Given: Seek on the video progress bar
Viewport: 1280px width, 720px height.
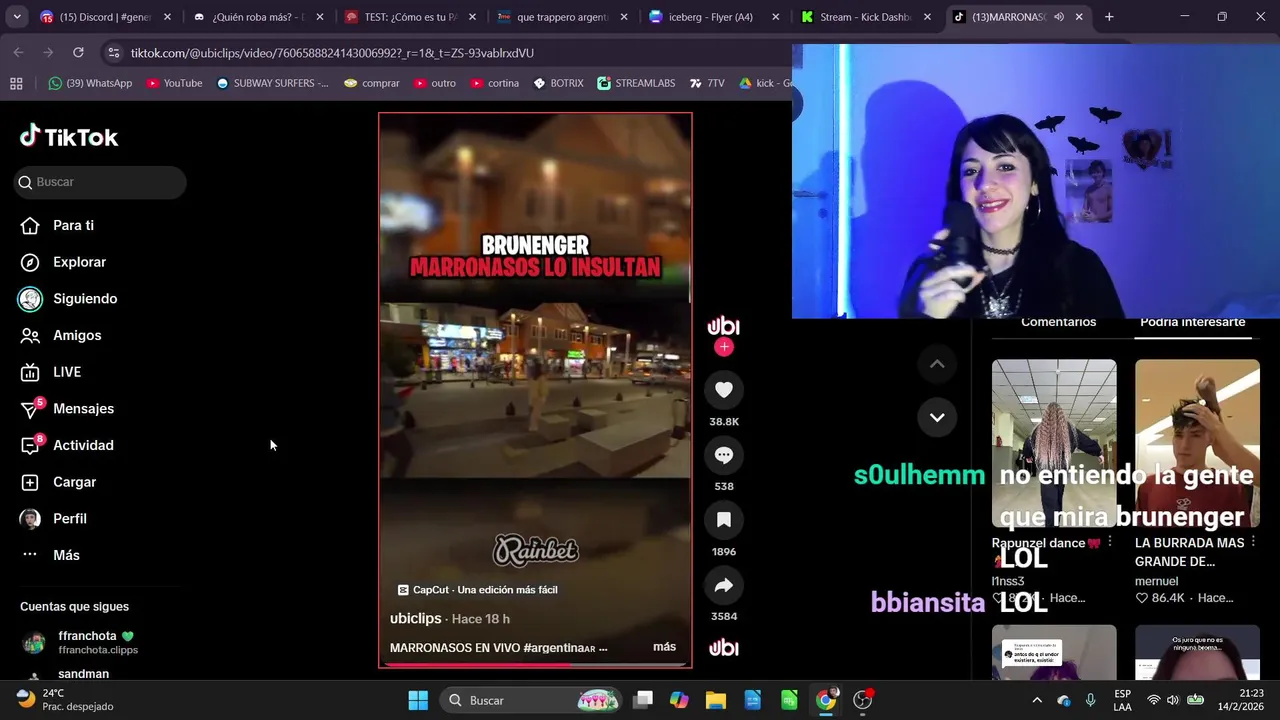Looking at the screenshot, I should (x=535, y=664).
